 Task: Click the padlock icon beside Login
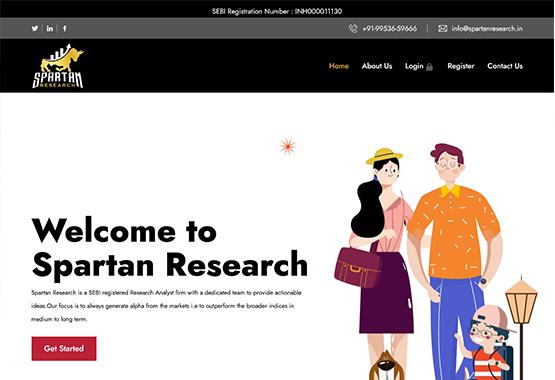(x=429, y=67)
